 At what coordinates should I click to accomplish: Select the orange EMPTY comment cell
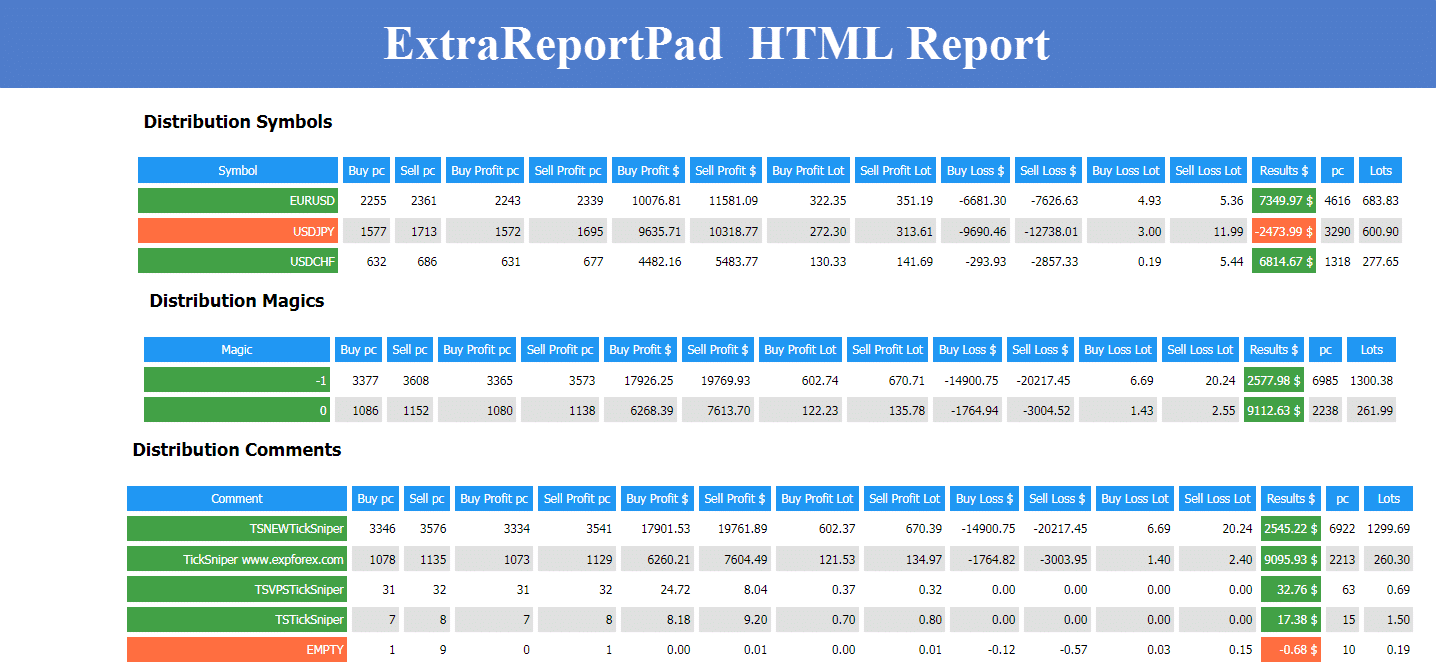[x=237, y=650]
